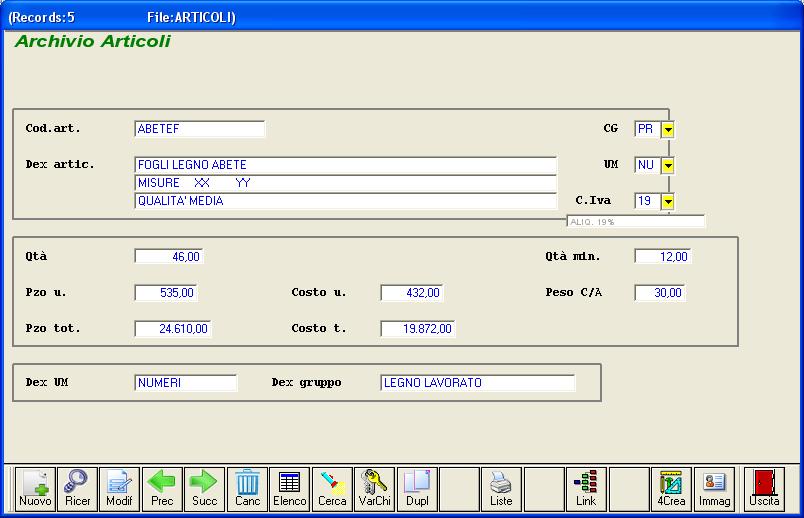This screenshot has width=804, height=518.
Task: Open the Link tree diagram icon
Action: [586, 489]
